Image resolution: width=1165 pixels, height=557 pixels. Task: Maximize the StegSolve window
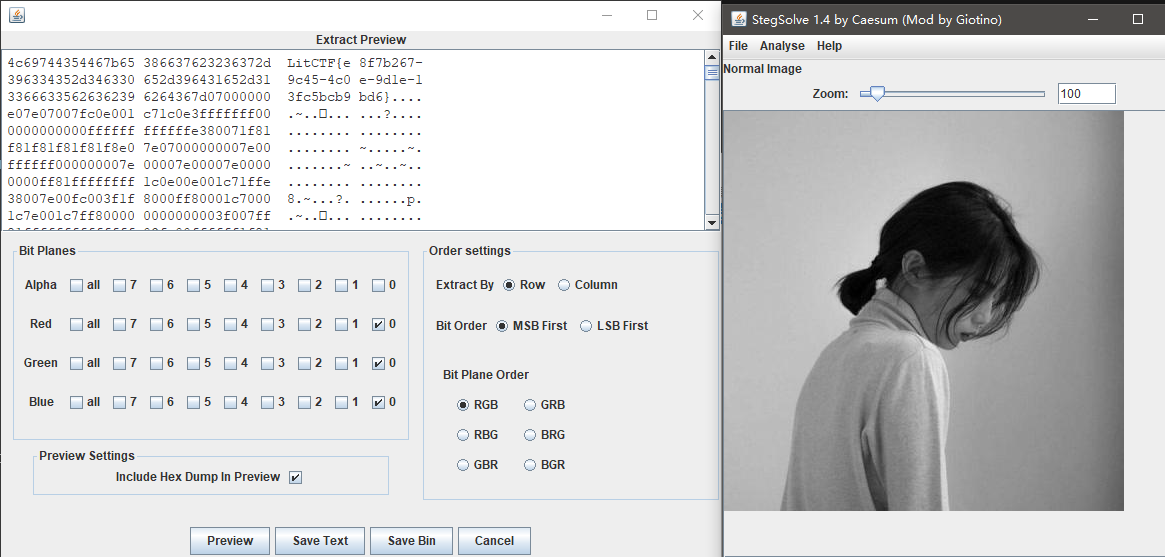tap(1137, 19)
